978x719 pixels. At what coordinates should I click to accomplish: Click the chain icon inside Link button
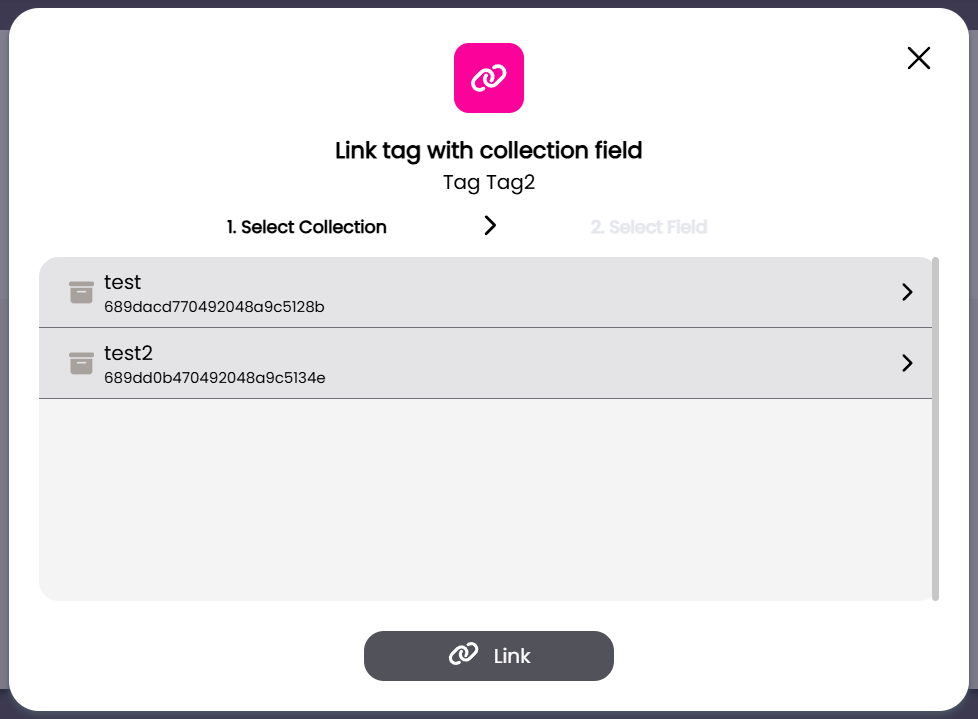(463, 656)
